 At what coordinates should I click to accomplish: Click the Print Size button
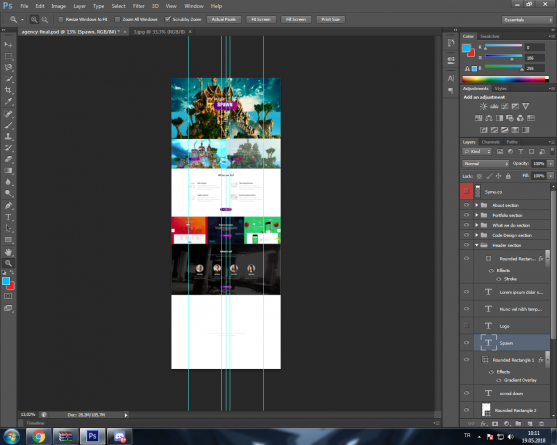point(330,20)
